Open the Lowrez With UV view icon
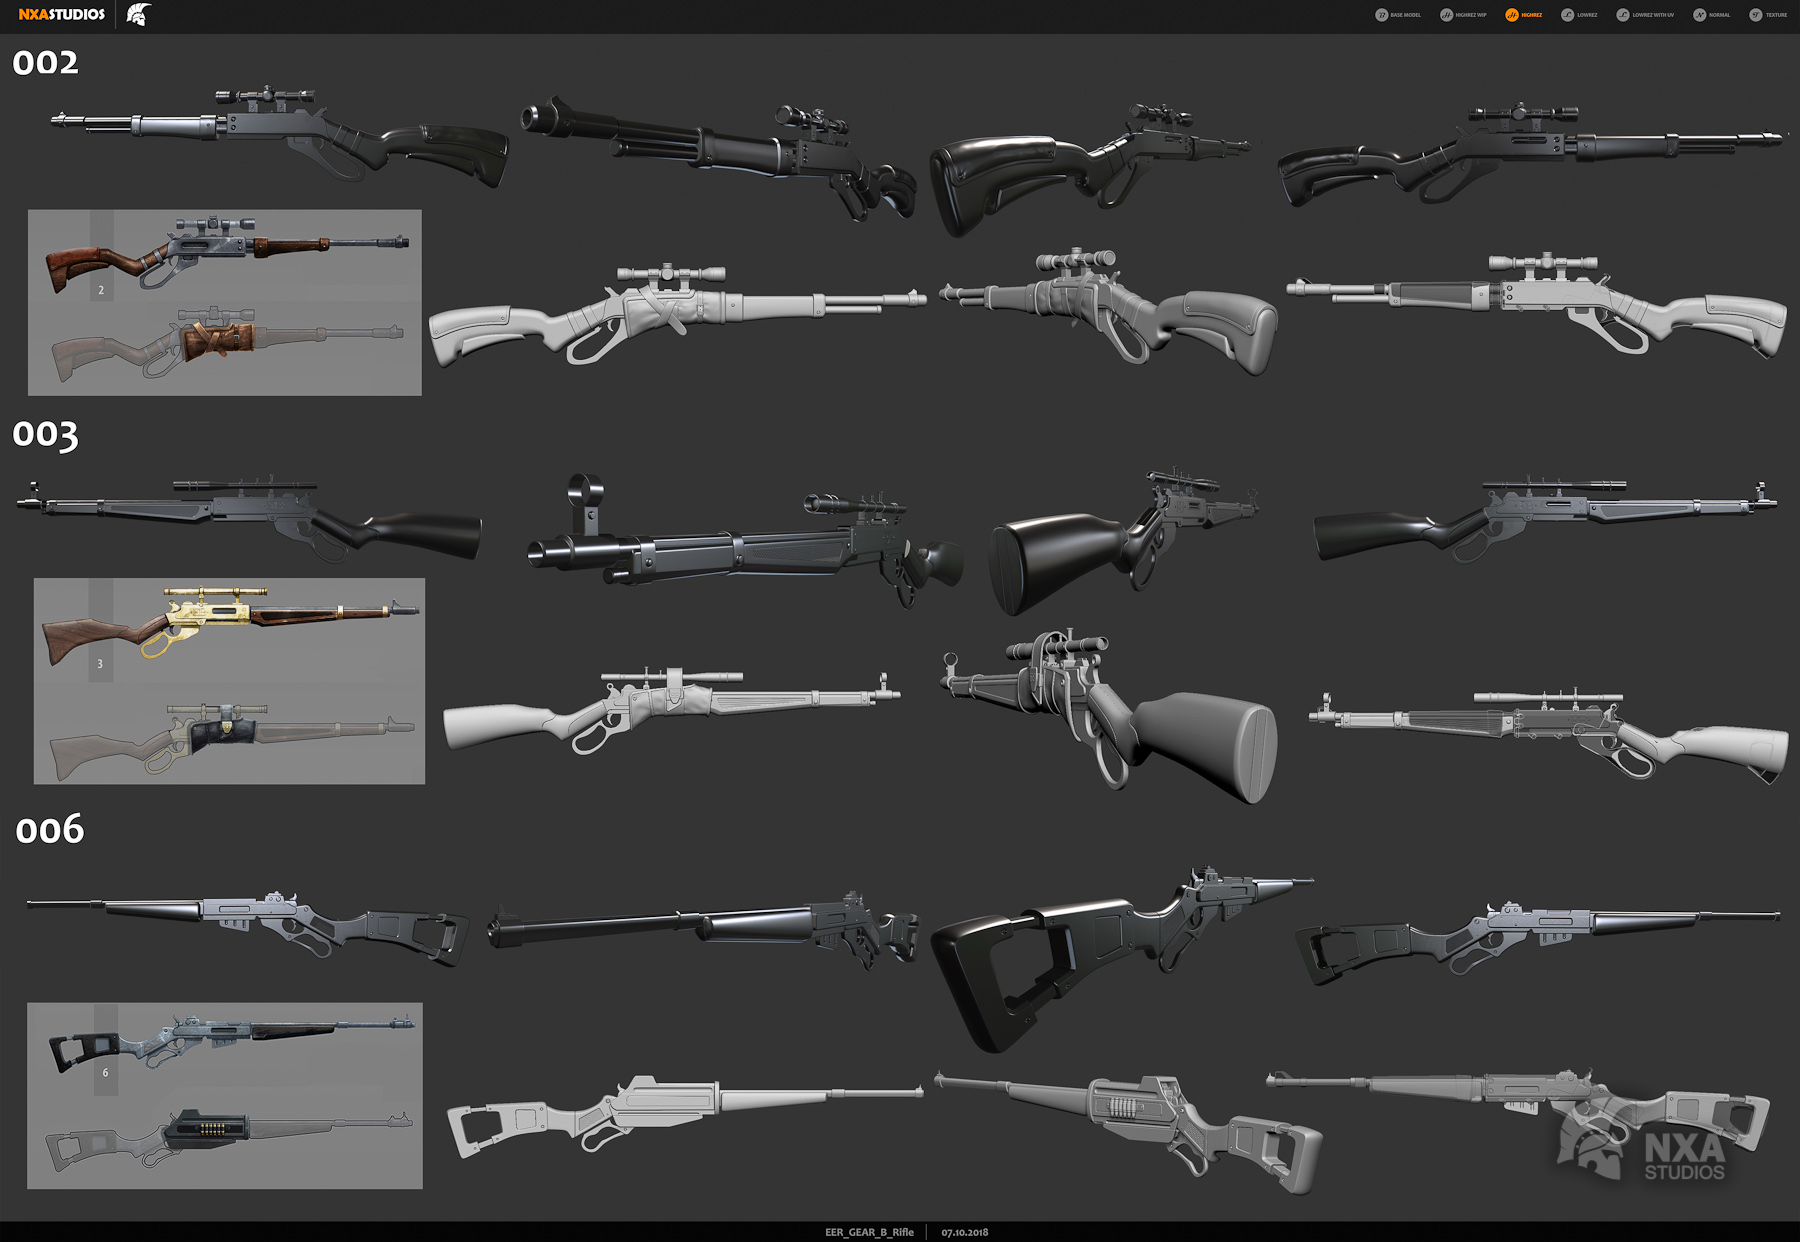The width and height of the screenshot is (1800, 1242). click(1622, 15)
